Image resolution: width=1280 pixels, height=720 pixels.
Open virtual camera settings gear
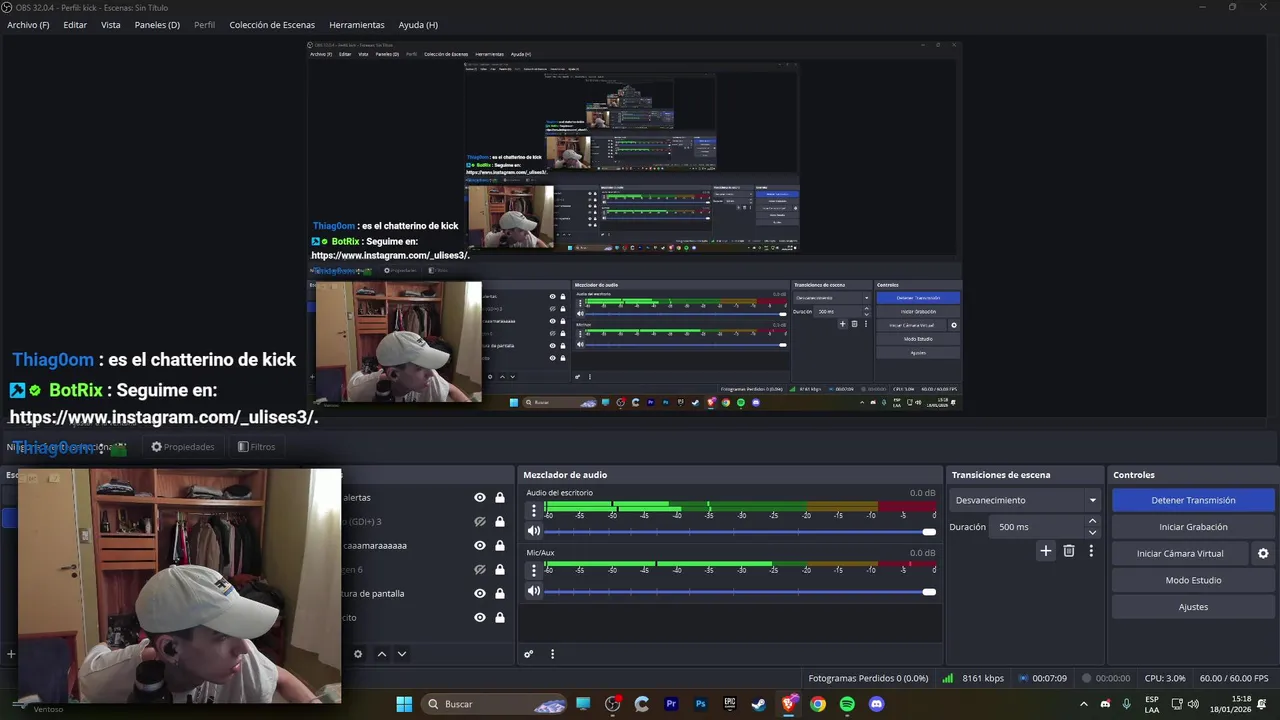[x=1263, y=553]
